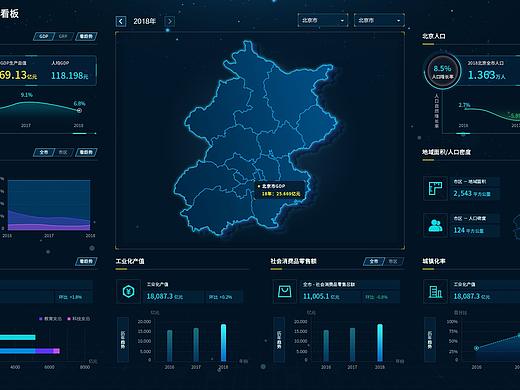Switch to the GRP tab
The height and width of the screenshot is (390, 520).
coord(63,36)
